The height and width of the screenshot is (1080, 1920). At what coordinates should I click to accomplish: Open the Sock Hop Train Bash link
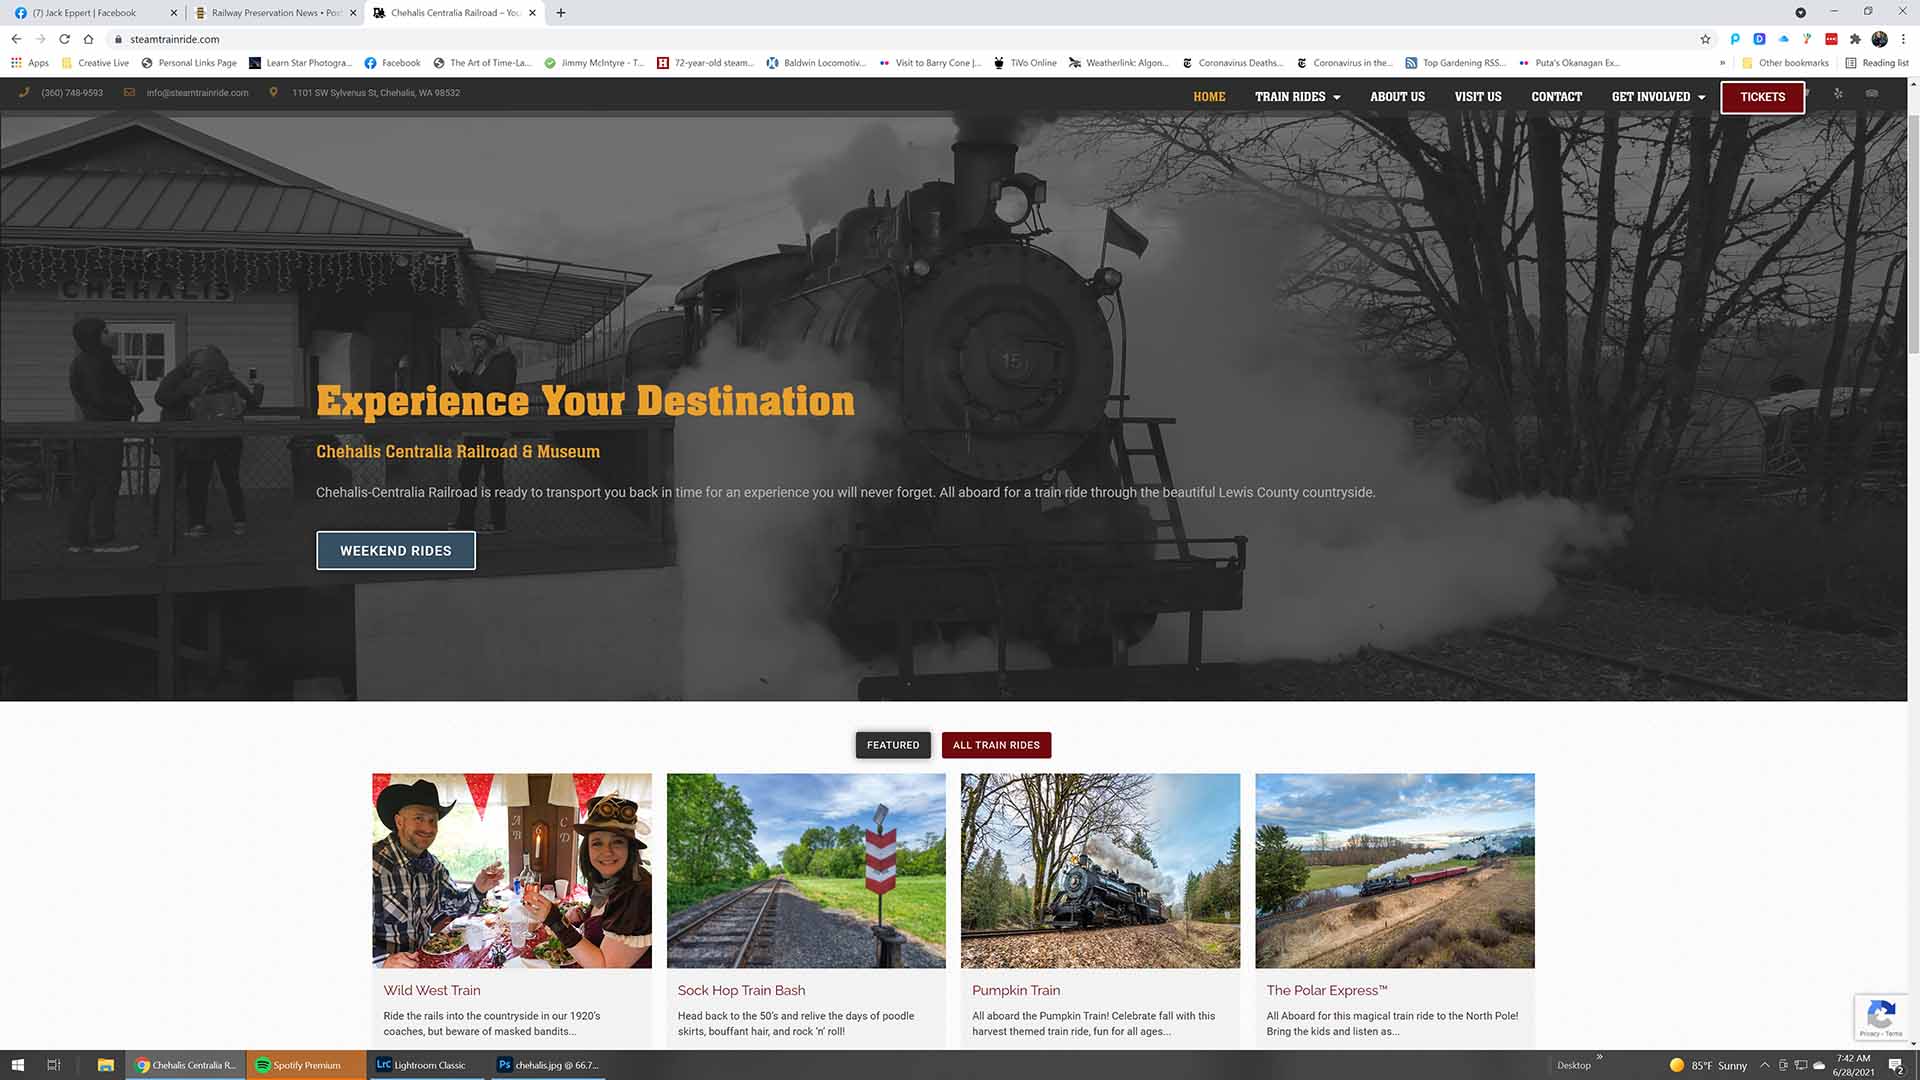pyautogui.click(x=741, y=990)
